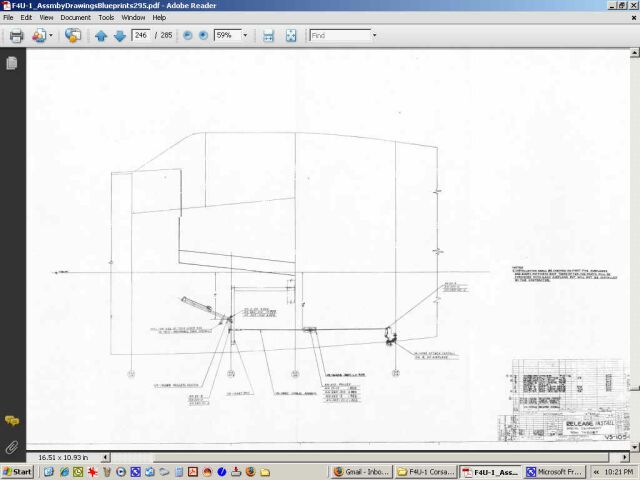Click the Firefox quick launch icon

[x=251, y=472]
